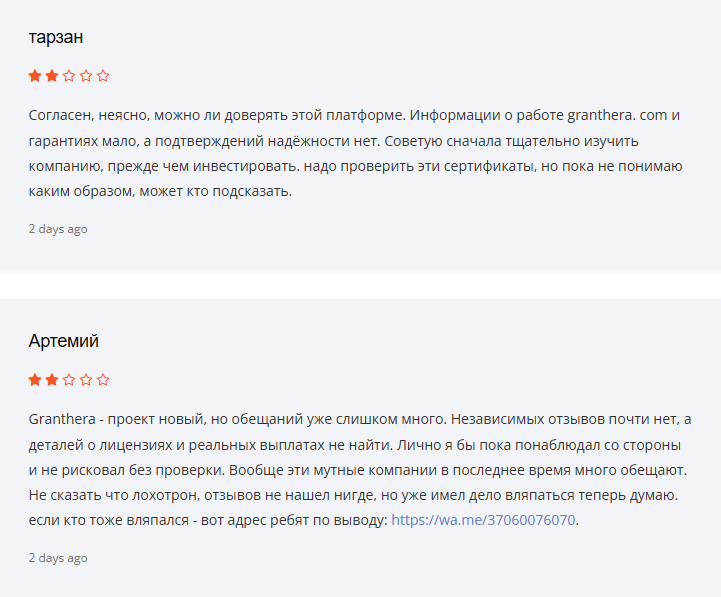Click fourth star in Артемий's review rating
The image size is (721, 597).
(86, 380)
